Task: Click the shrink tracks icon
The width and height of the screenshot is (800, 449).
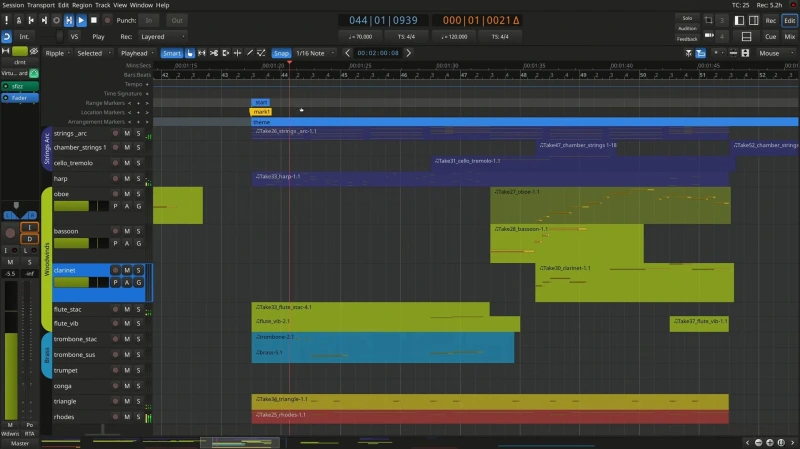Action: pos(733,53)
